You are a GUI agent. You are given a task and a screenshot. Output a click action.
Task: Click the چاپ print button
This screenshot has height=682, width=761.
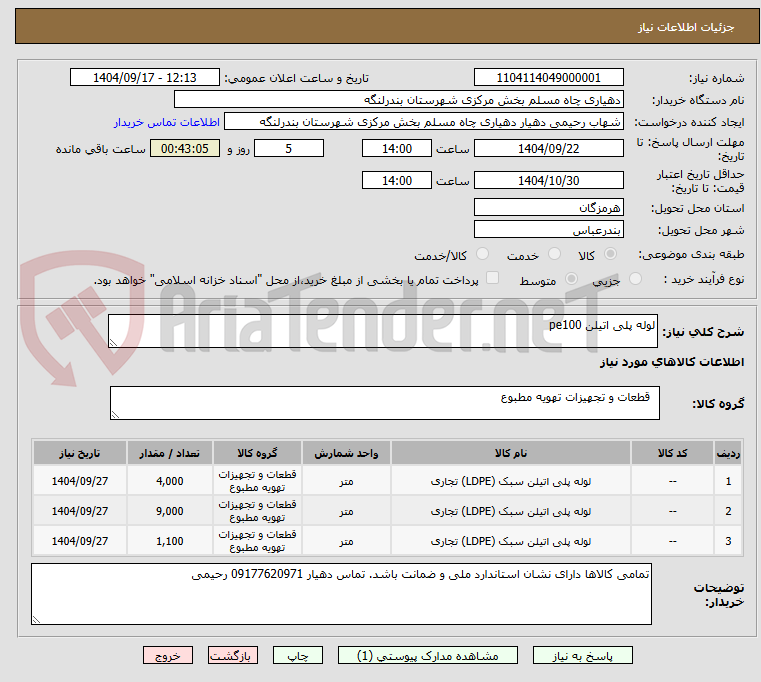tap(298, 655)
